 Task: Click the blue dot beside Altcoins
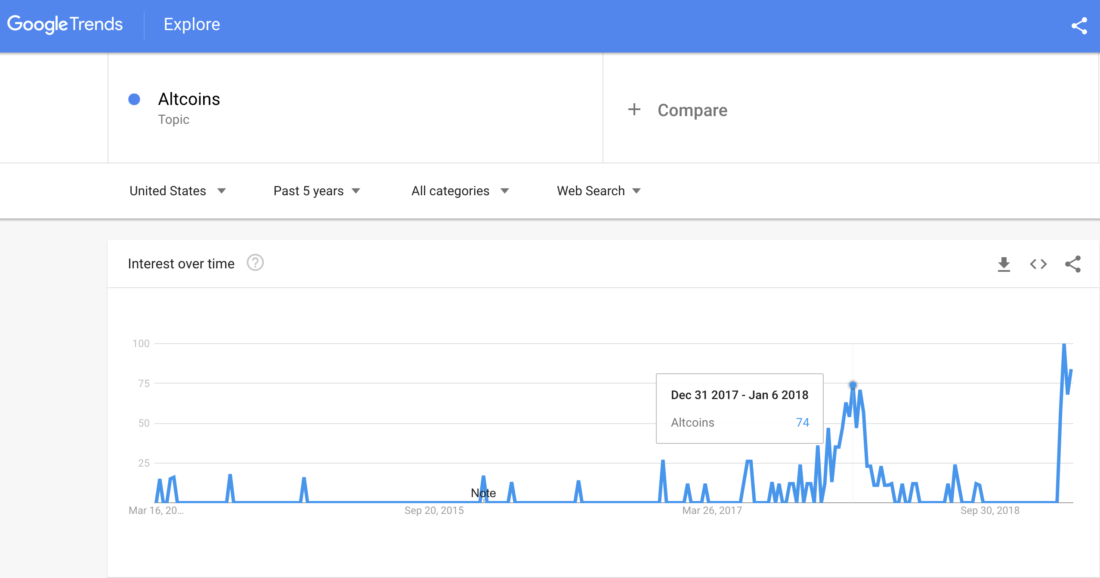[134, 99]
